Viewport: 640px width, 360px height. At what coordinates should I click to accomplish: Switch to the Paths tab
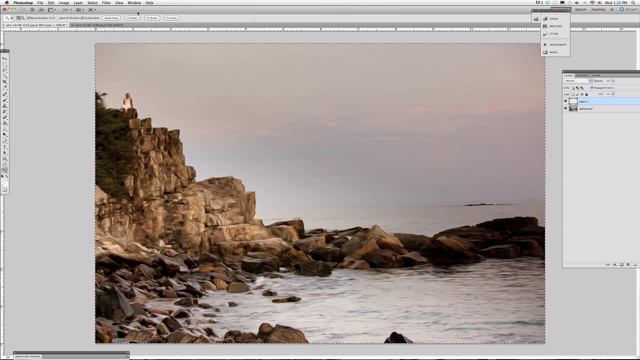596,76
